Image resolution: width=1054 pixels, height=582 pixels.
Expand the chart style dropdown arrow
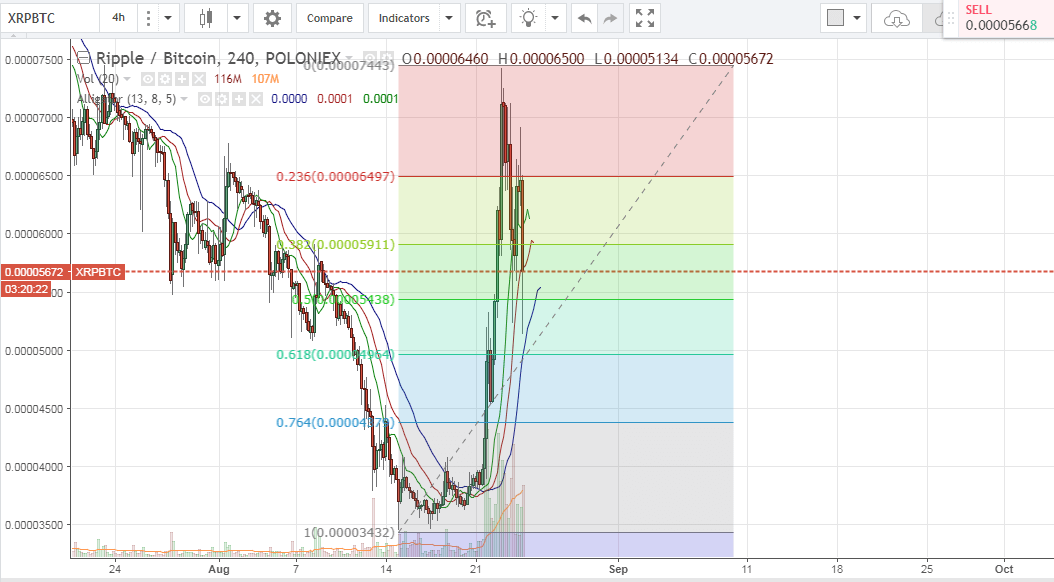tap(237, 18)
